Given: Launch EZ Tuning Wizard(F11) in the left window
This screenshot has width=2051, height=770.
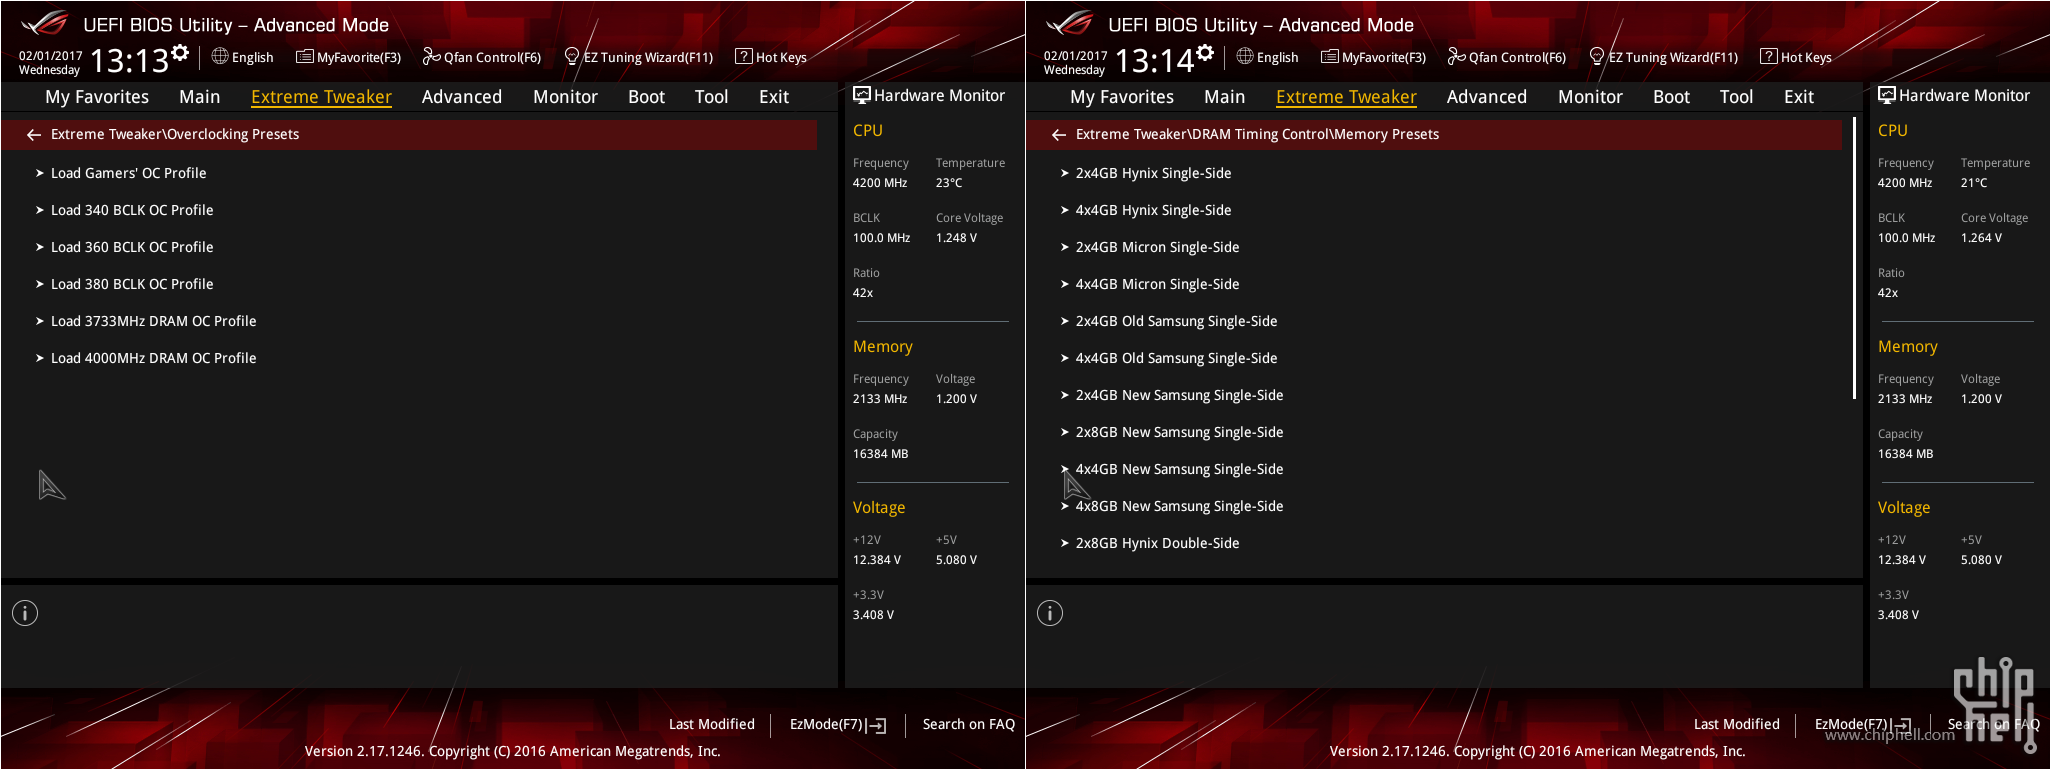Looking at the screenshot, I should 639,57.
